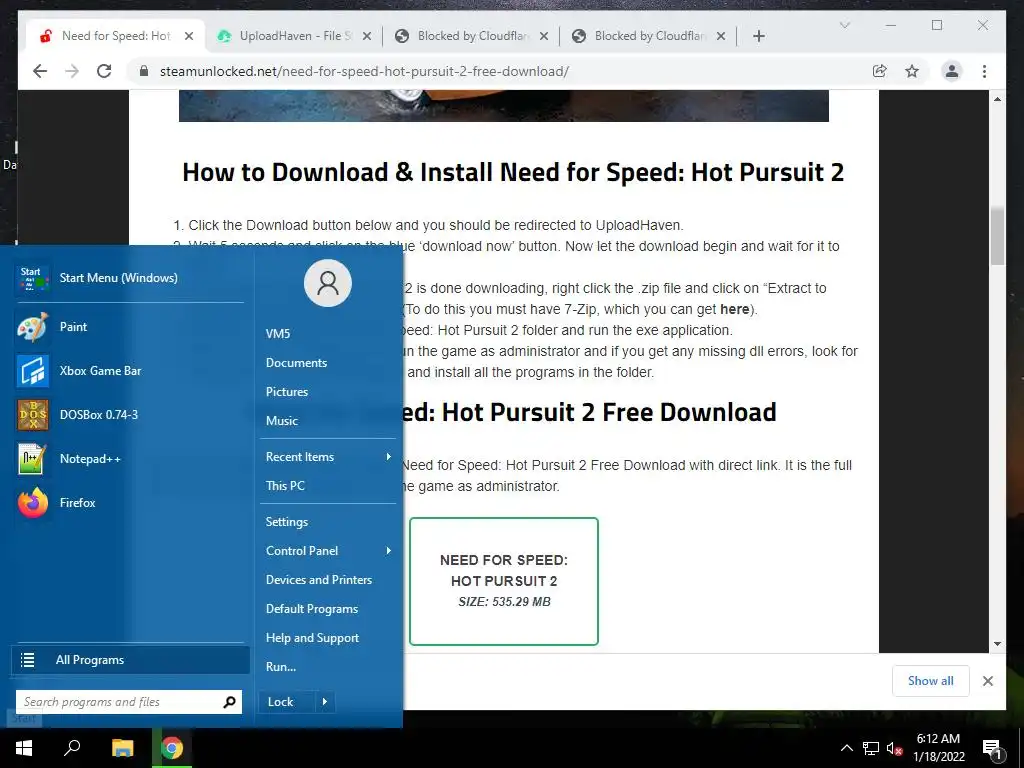Screen dimensions: 1024x768
Task: Open This PC from start menu
Action: point(285,485)
